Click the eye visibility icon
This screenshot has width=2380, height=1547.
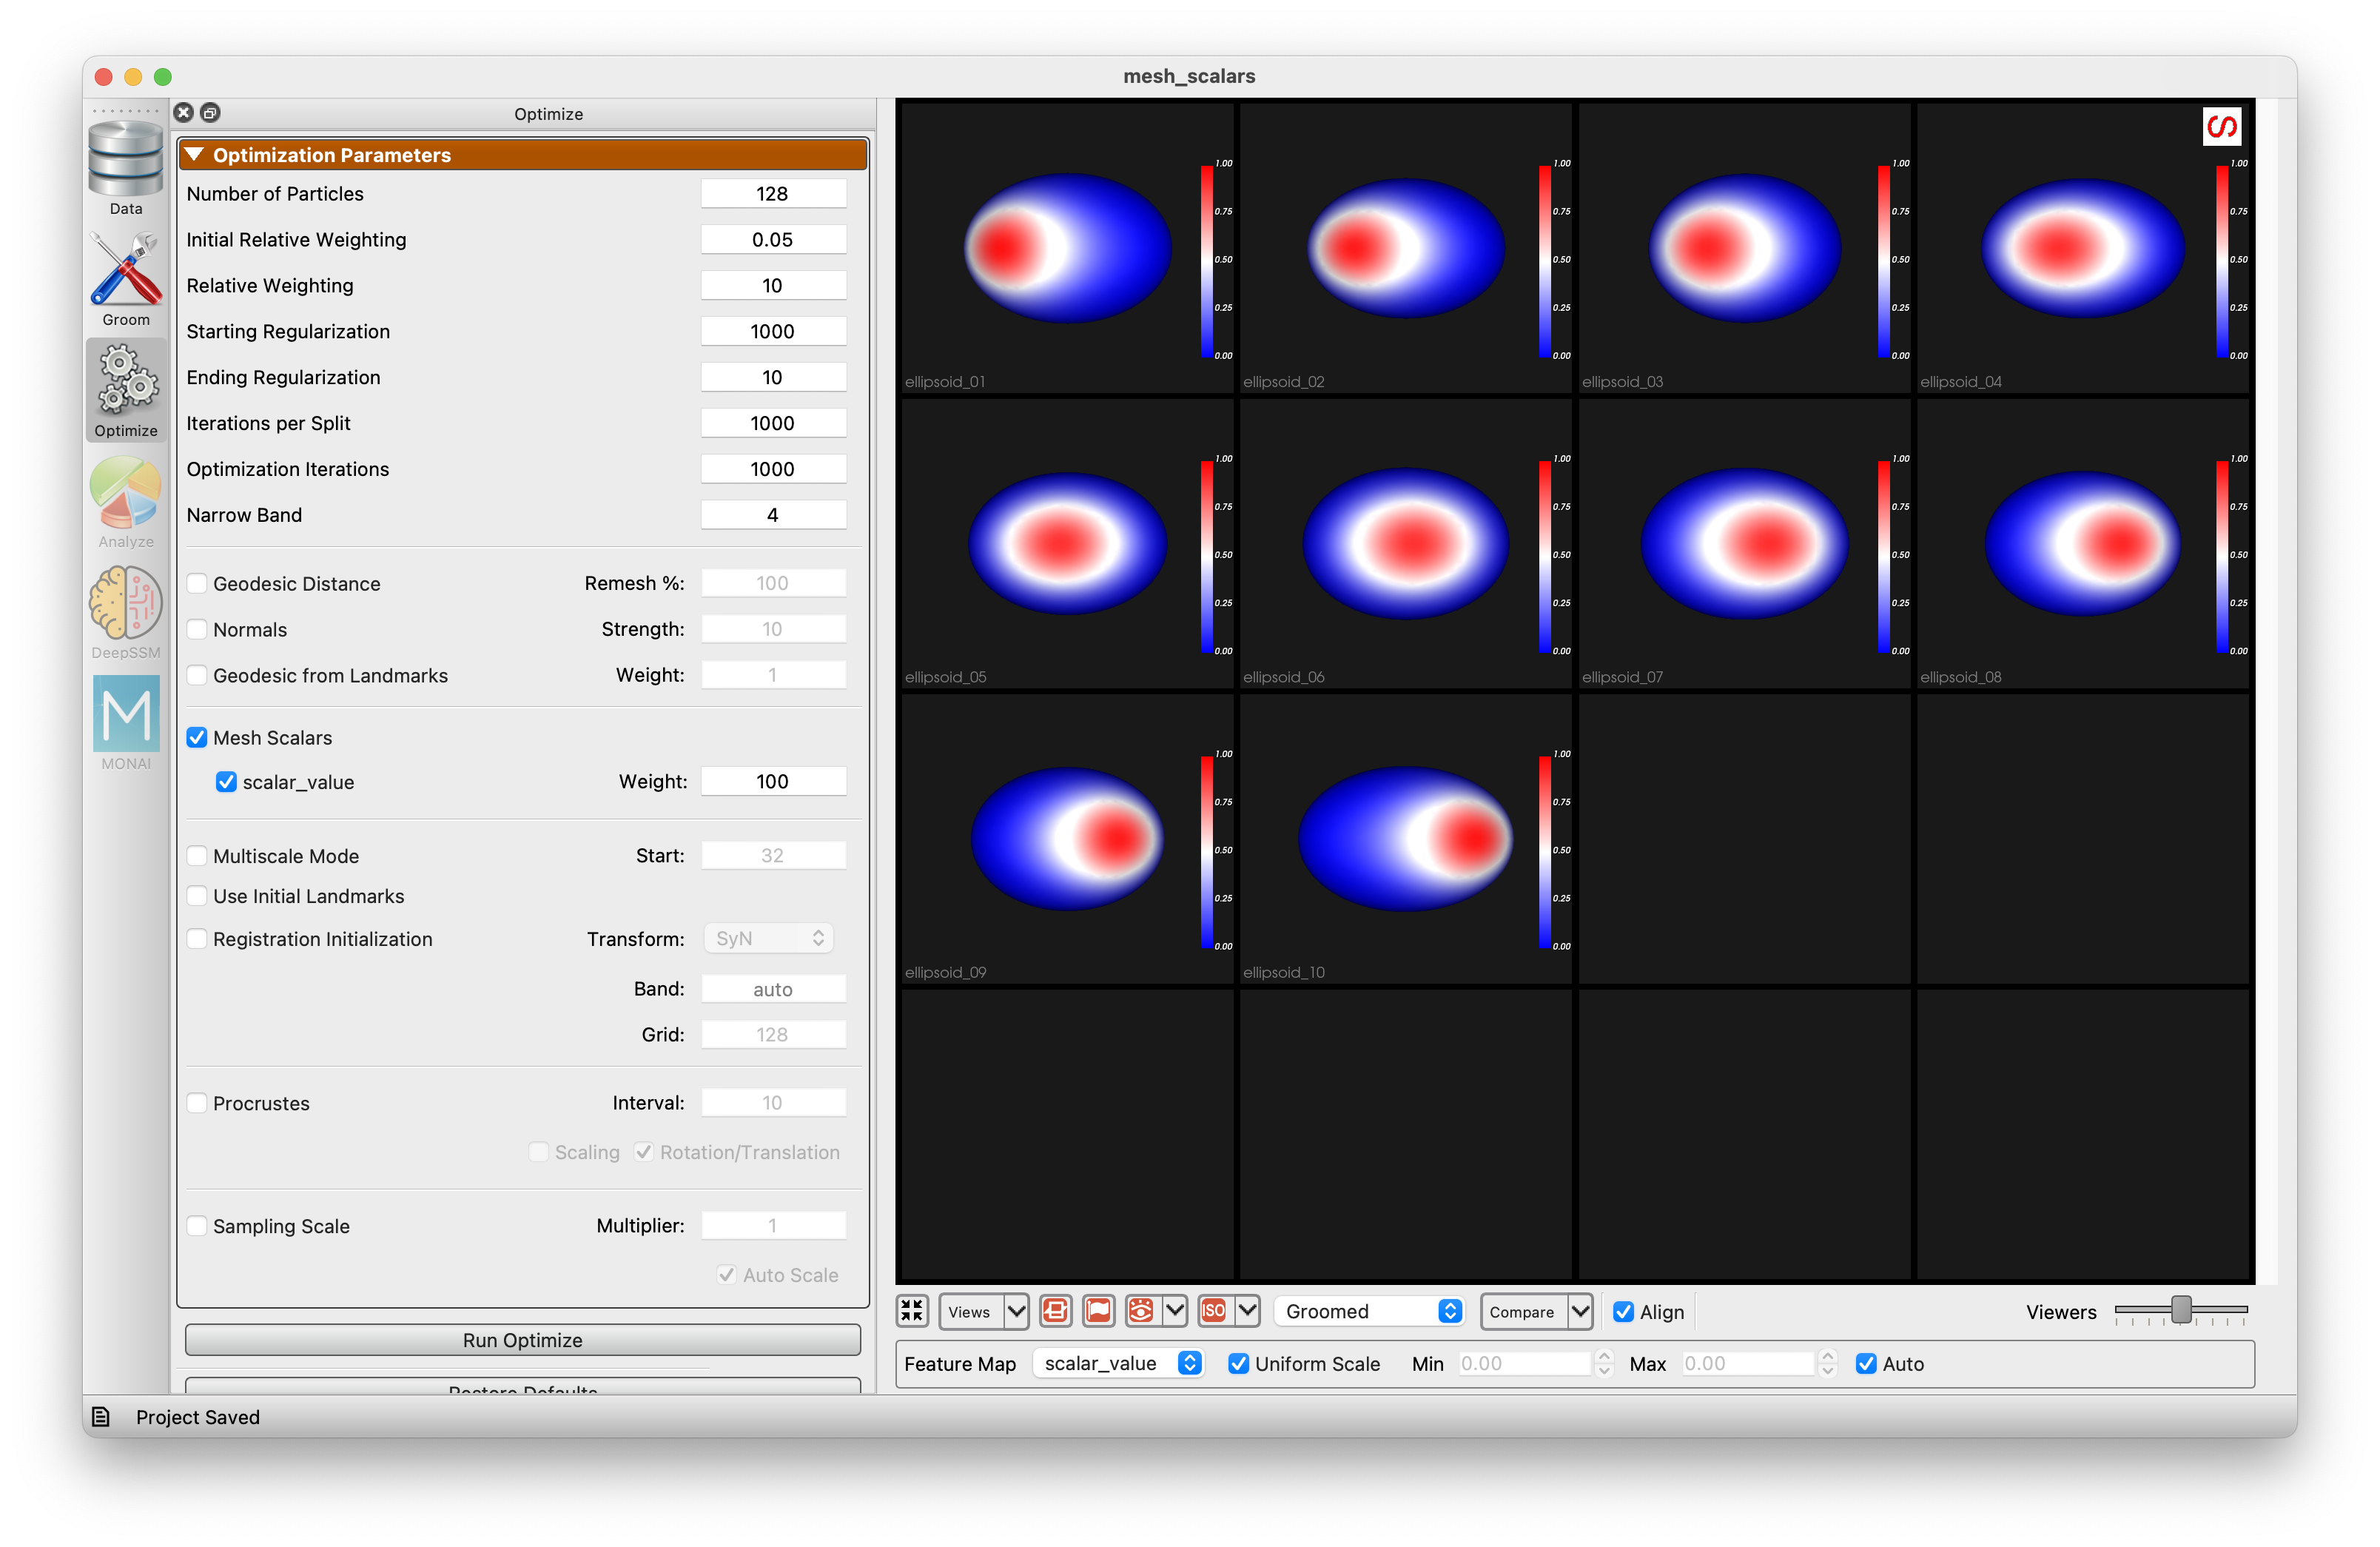(1141, 1311)
